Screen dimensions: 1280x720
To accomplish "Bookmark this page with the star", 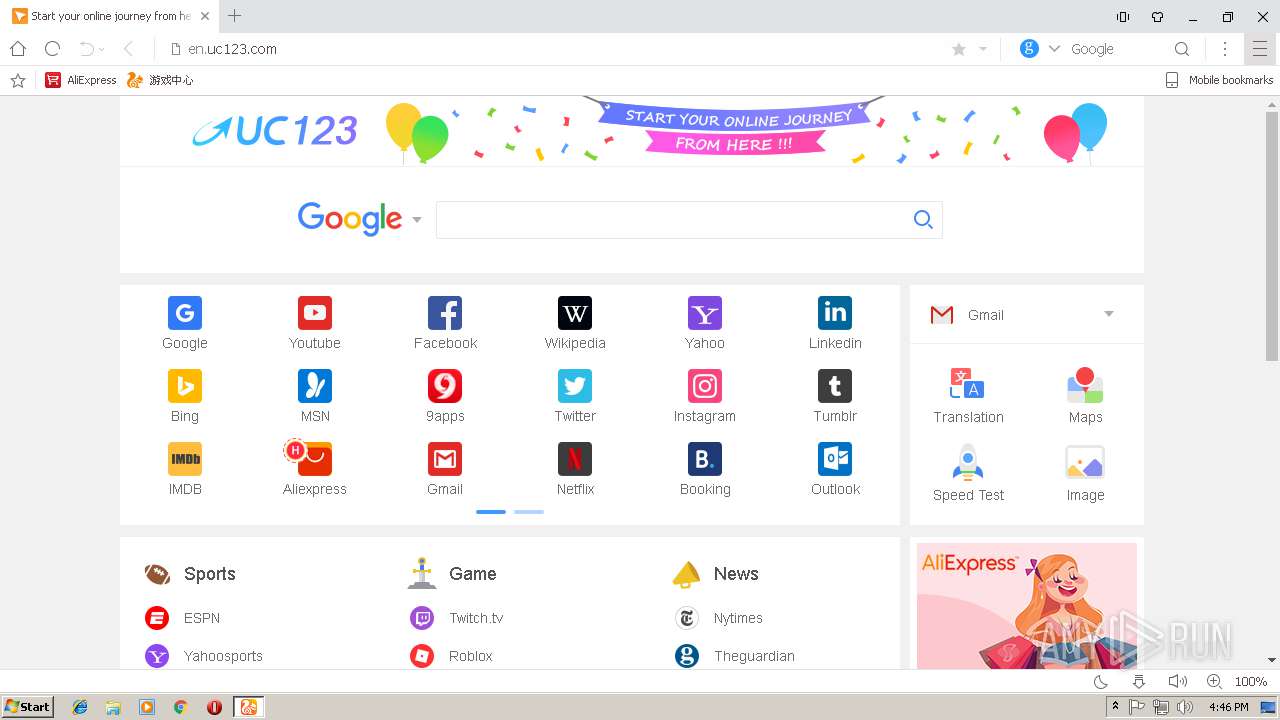I will (x=958, y=49).
